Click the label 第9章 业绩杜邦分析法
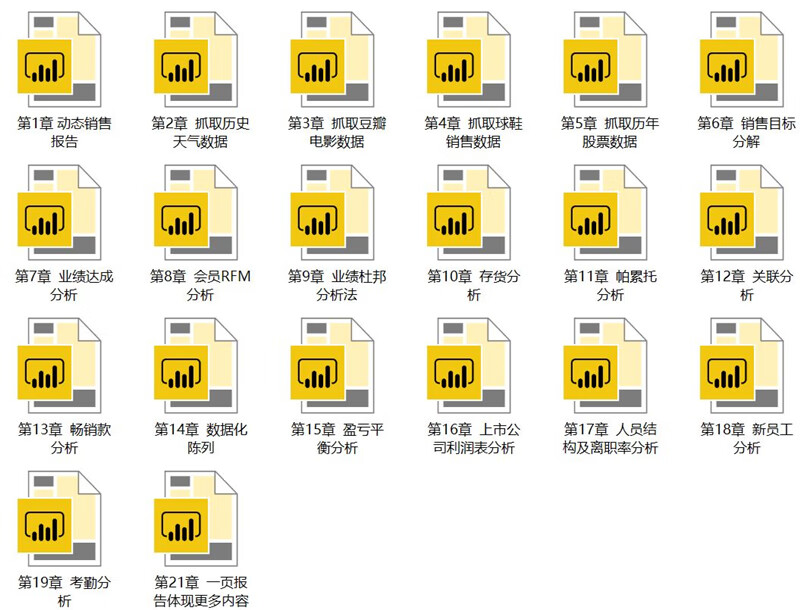The image size is (800, 610). click(337, 285)
